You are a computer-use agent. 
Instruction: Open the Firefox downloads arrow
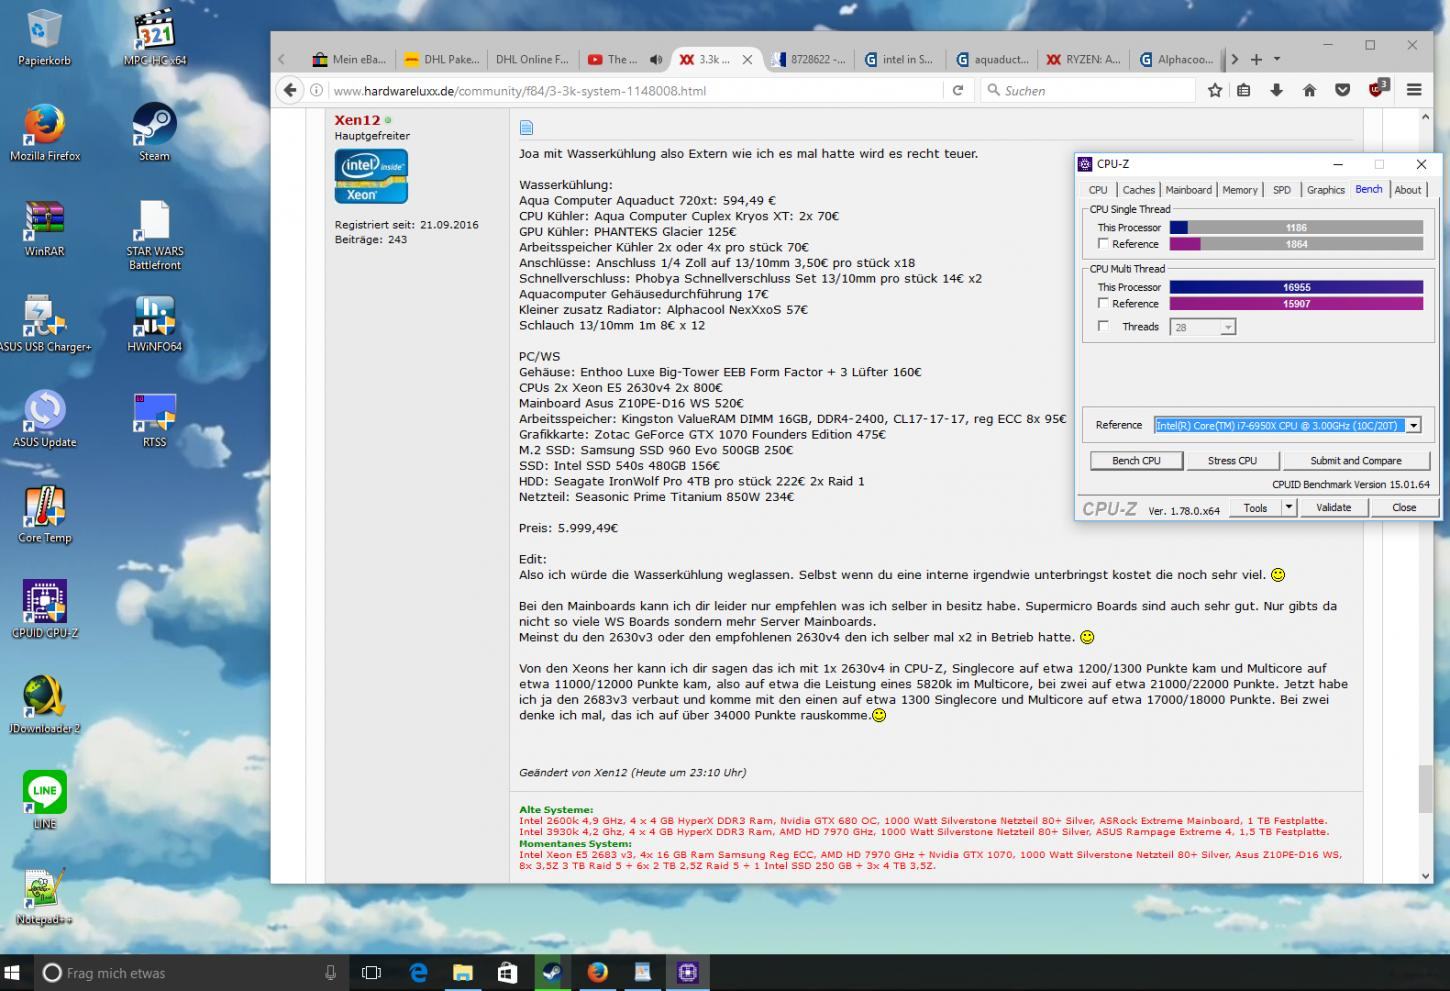[1276, 90]
